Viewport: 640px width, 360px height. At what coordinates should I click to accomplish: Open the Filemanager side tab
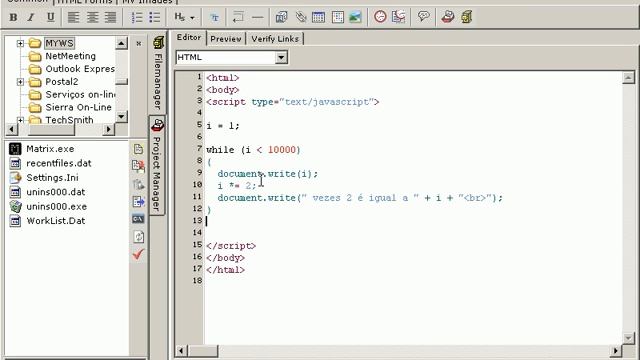[158, 73]
